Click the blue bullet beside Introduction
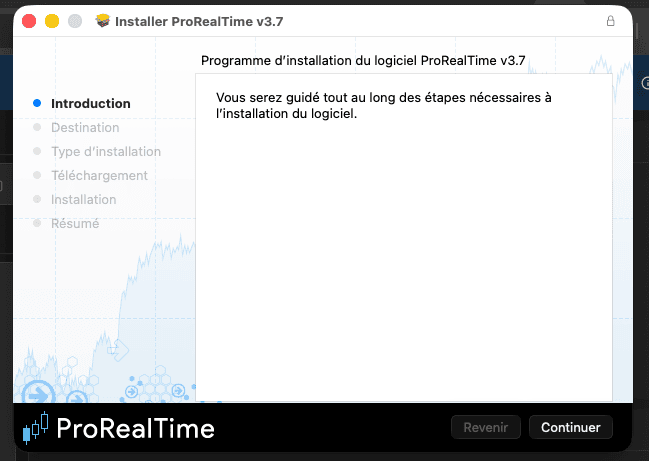The height and width of the screenshot is (461, 649). pyautogui.click(x=37, y=103)
